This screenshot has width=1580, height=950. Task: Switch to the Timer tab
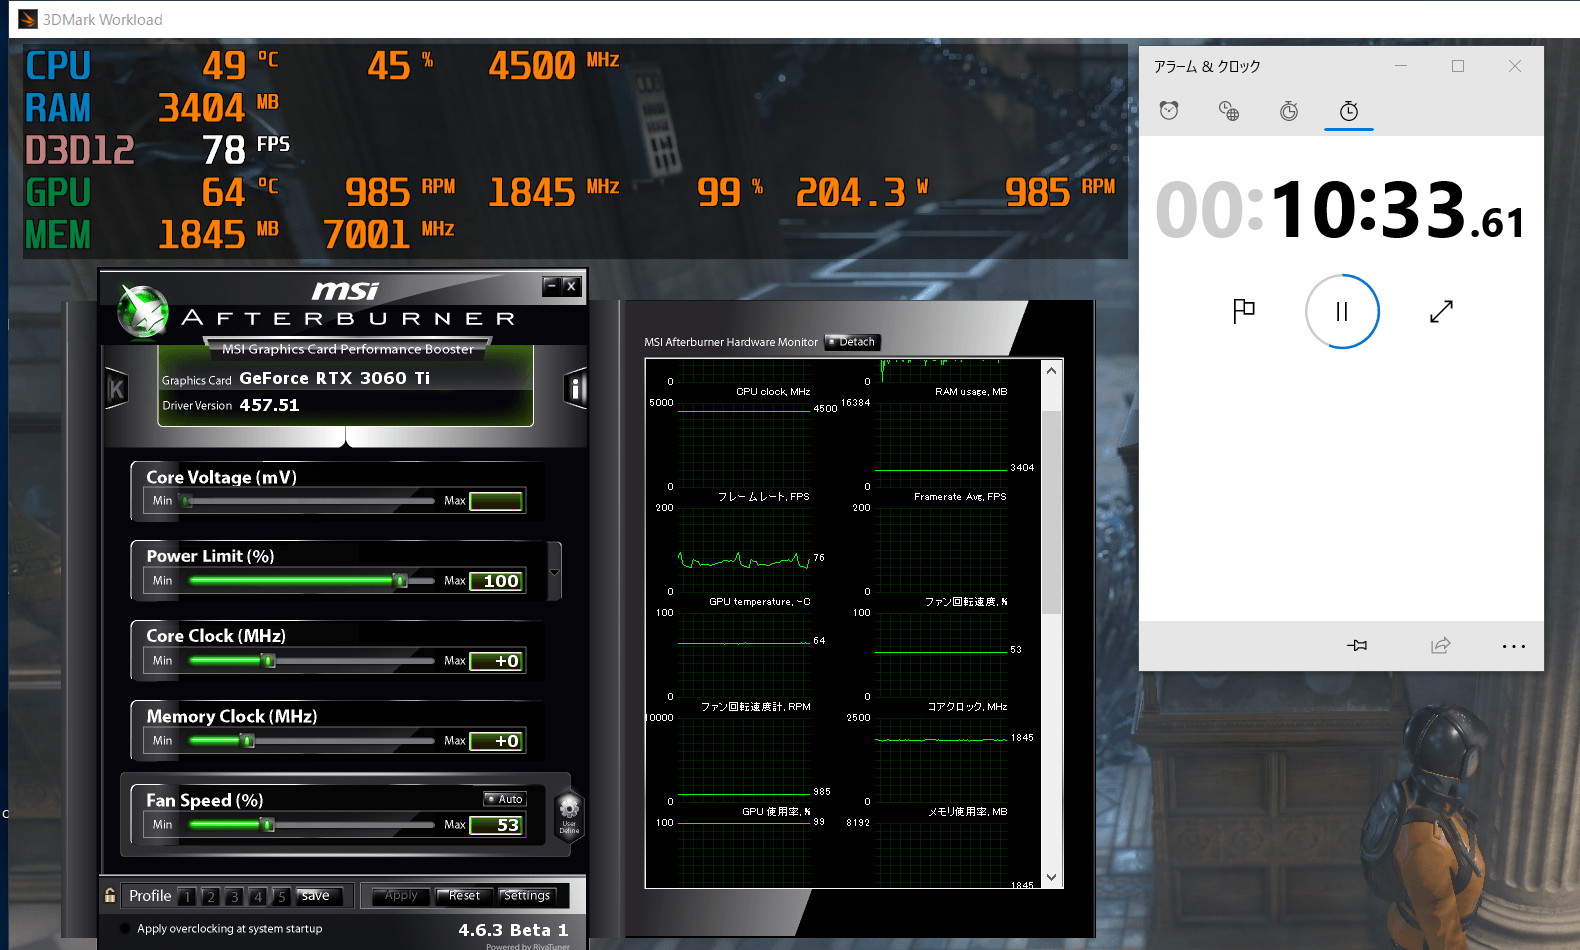[1289, 110]
